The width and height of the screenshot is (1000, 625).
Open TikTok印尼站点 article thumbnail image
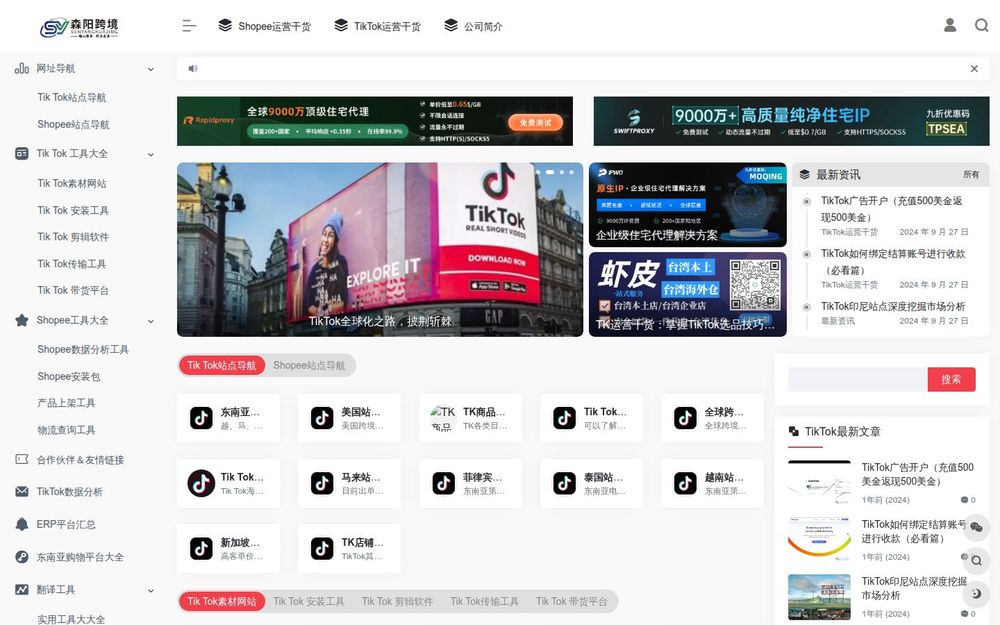819,597
